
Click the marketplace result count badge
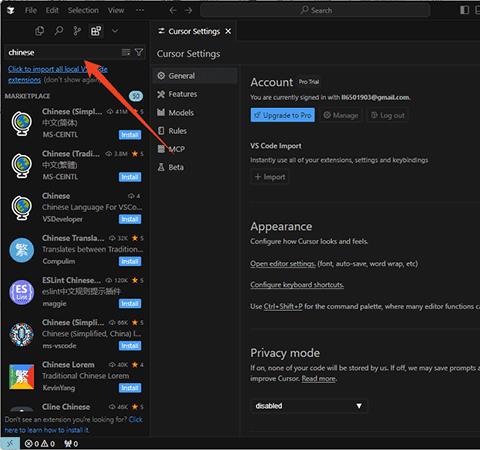point(136,96)
